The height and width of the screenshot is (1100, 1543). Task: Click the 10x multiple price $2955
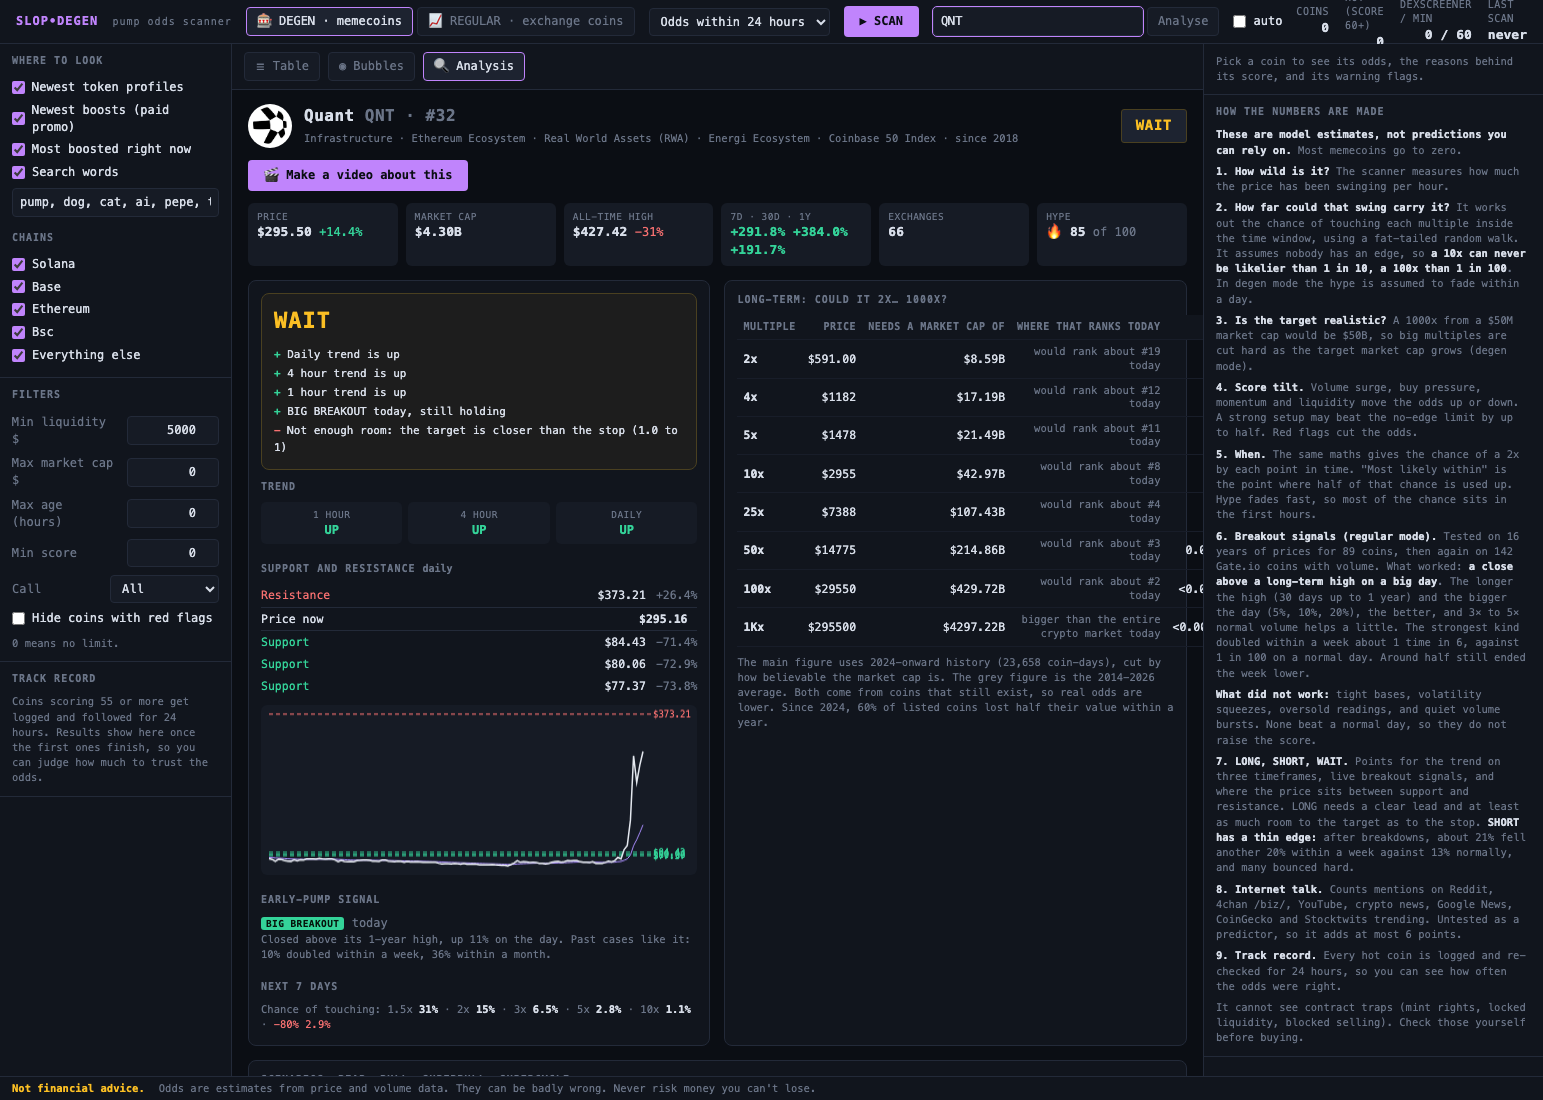838,474
